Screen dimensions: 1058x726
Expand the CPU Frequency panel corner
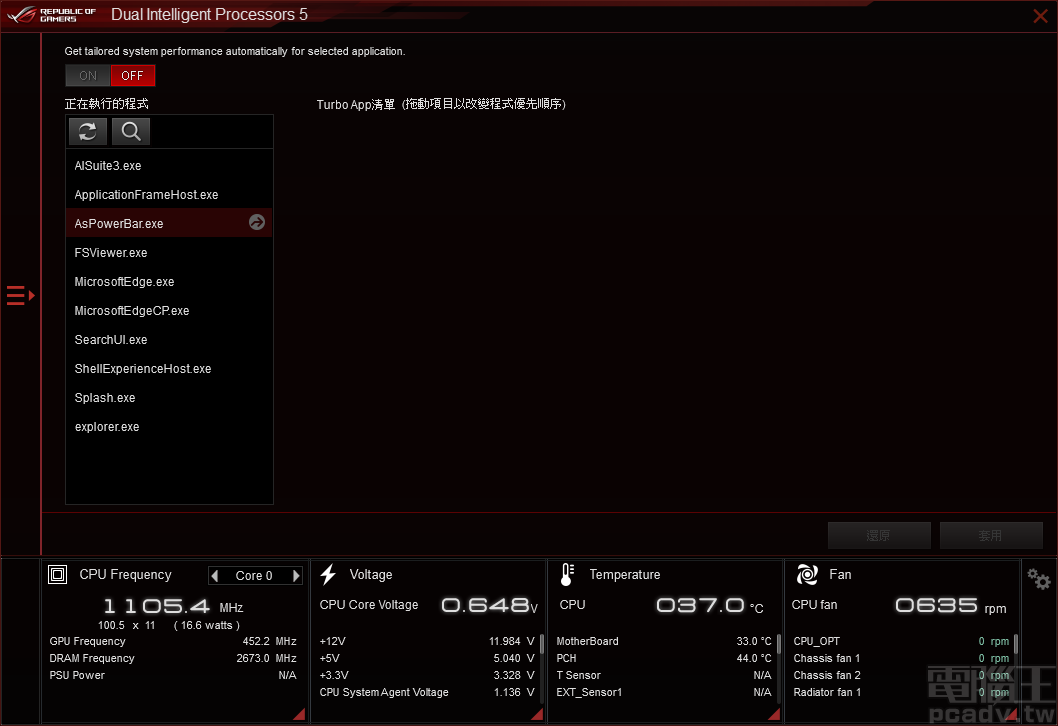click(x=300, y=715)
